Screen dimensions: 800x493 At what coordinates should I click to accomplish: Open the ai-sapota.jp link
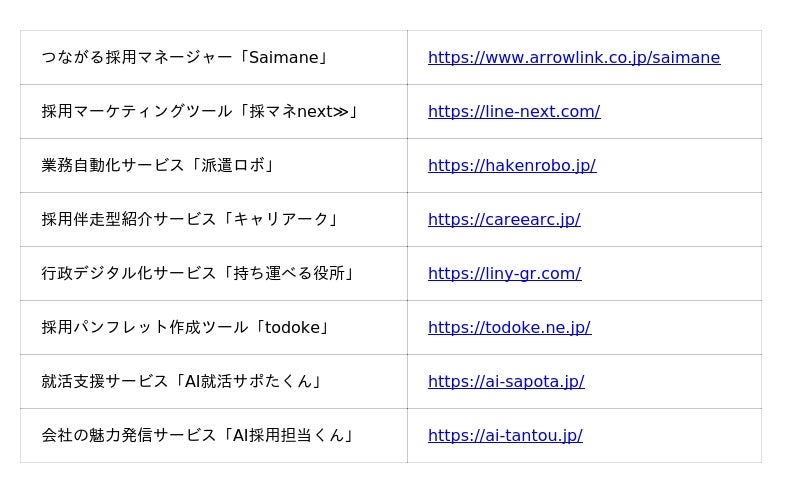pos(506,382)
